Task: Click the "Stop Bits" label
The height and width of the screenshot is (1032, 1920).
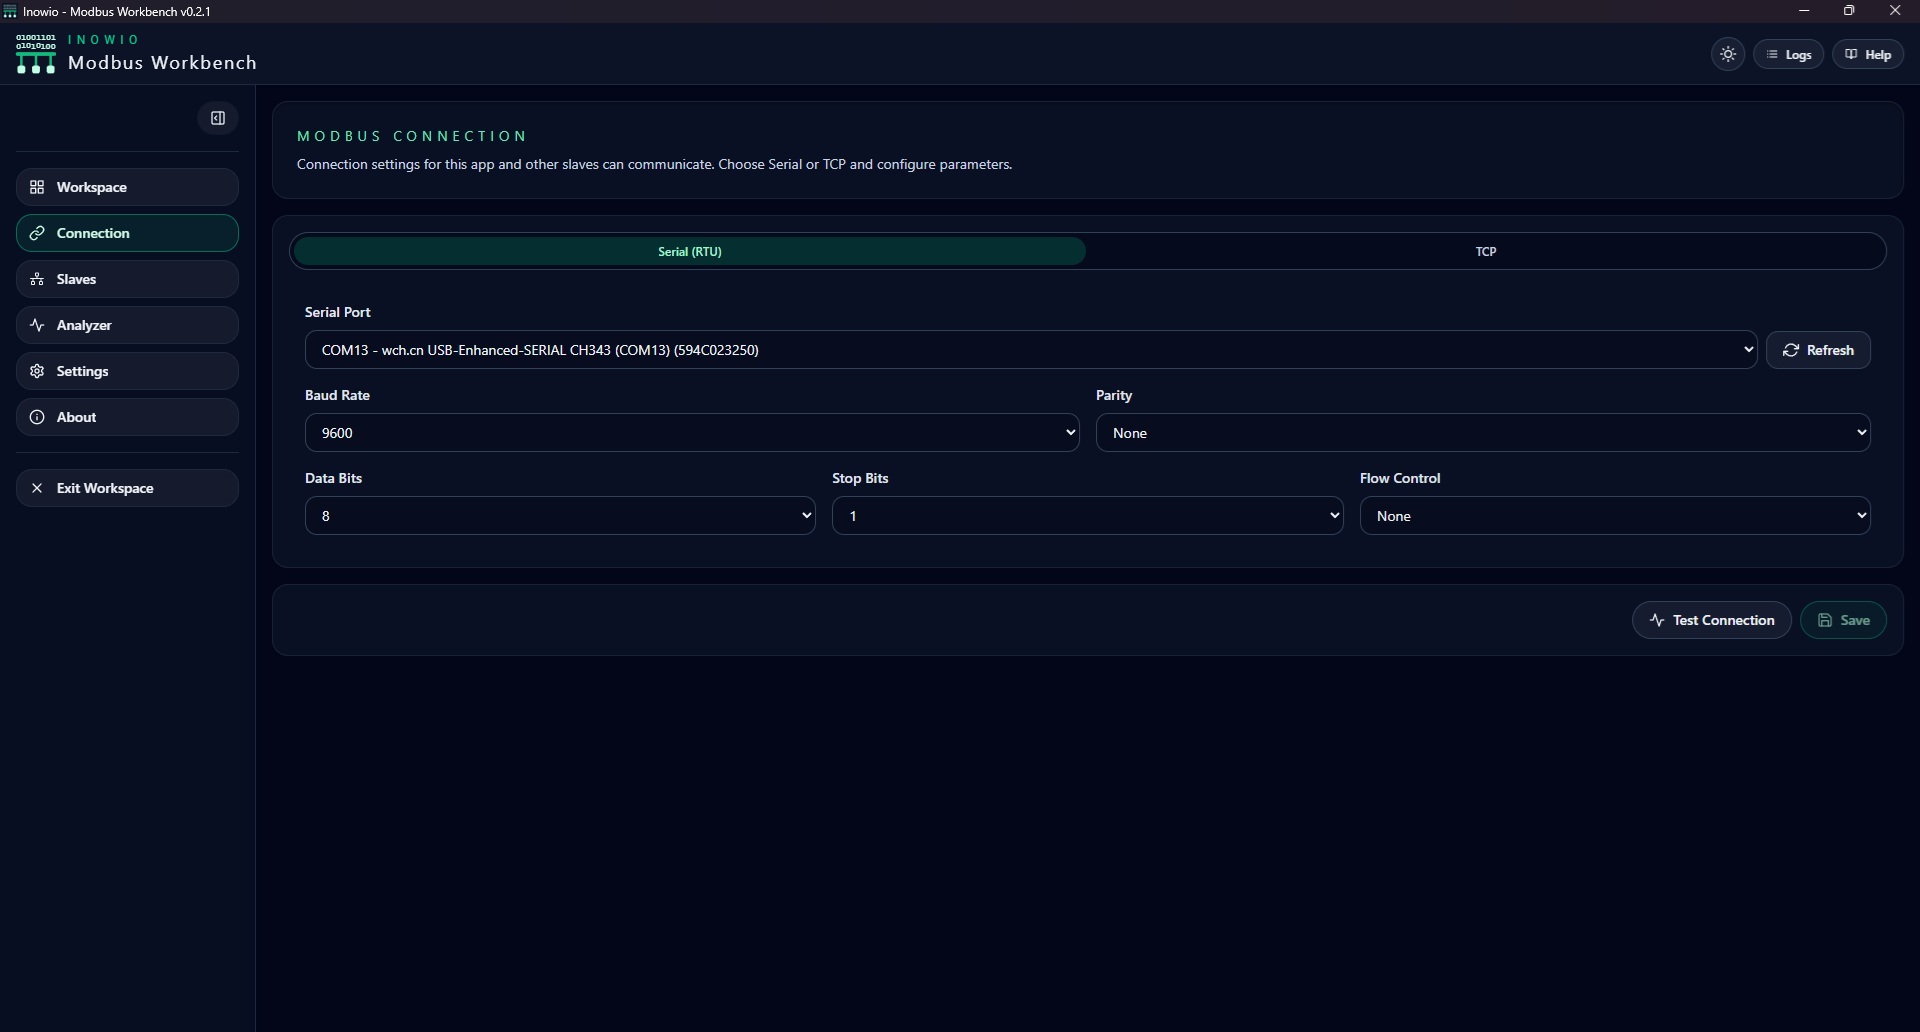Action: click(860, 478)
